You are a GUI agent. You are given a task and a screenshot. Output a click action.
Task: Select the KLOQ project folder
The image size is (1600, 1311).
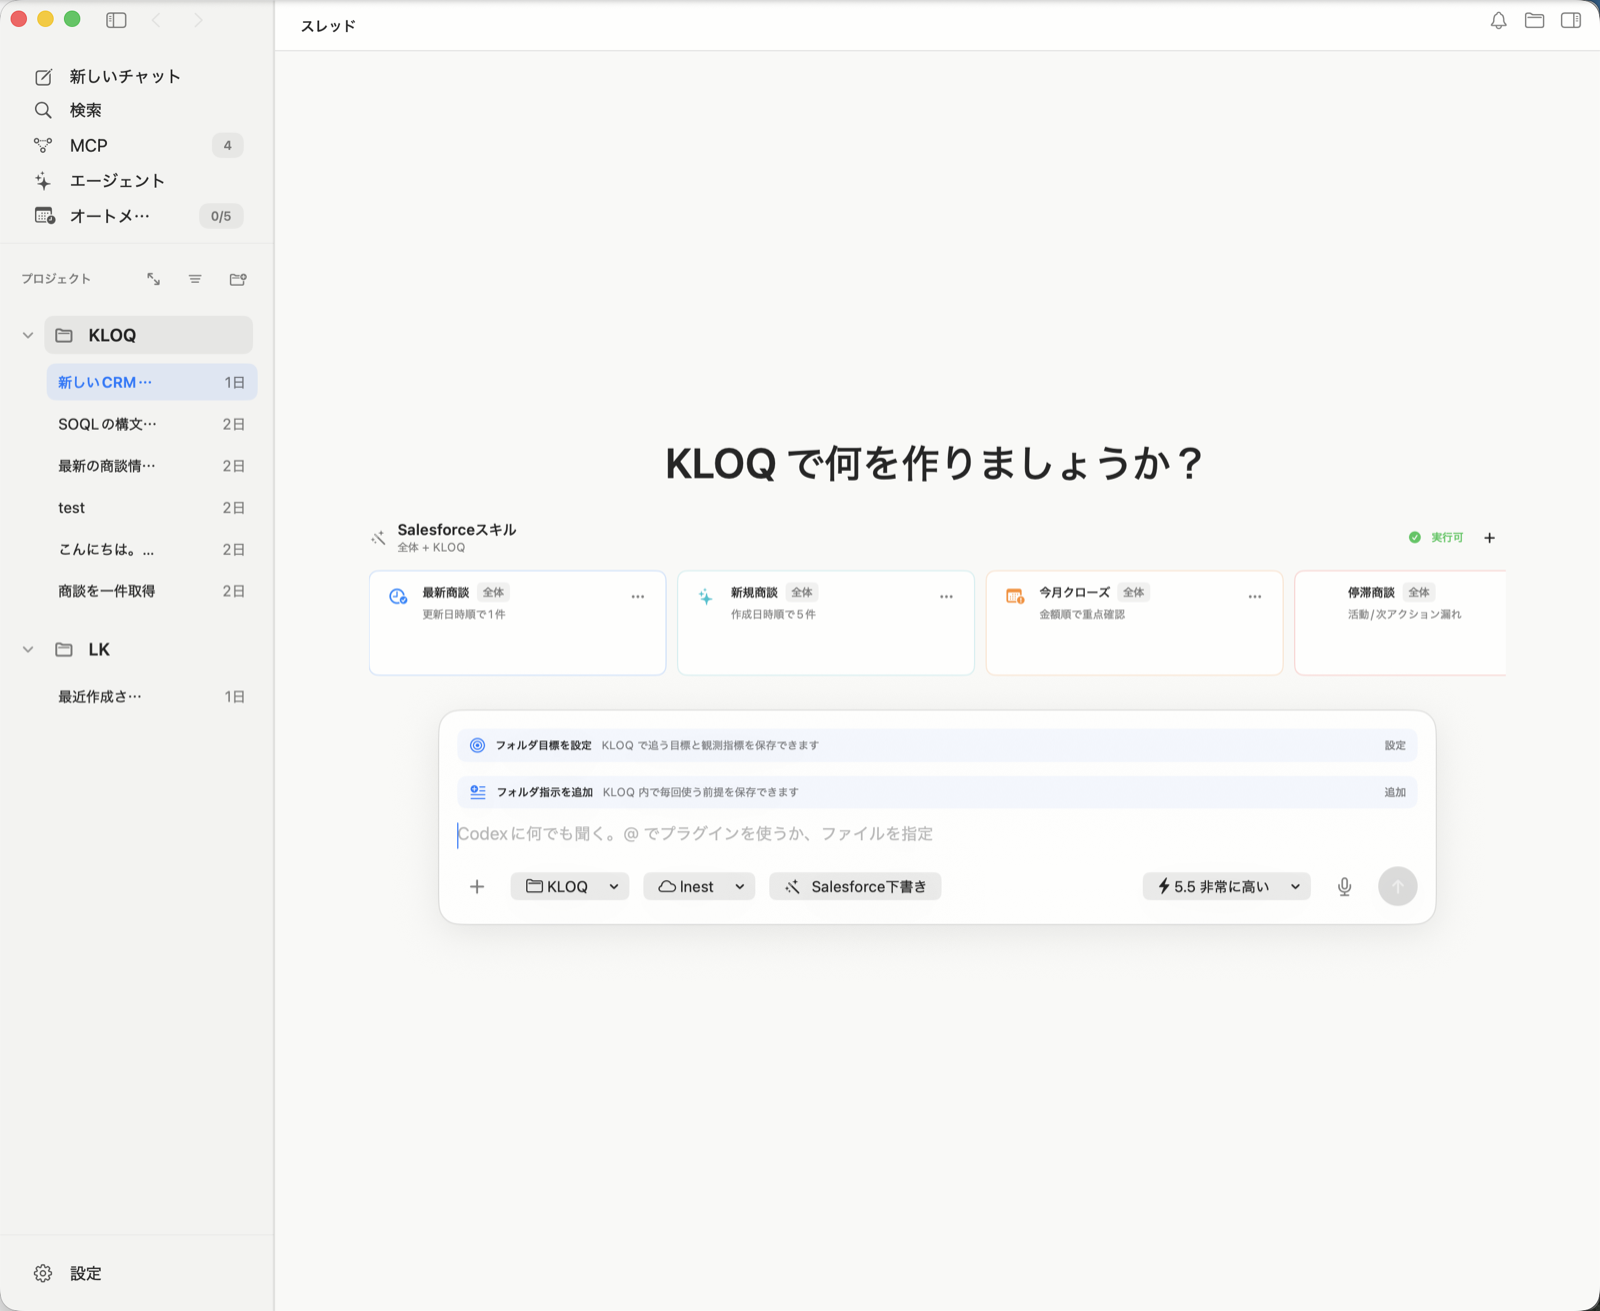[149, 335]
